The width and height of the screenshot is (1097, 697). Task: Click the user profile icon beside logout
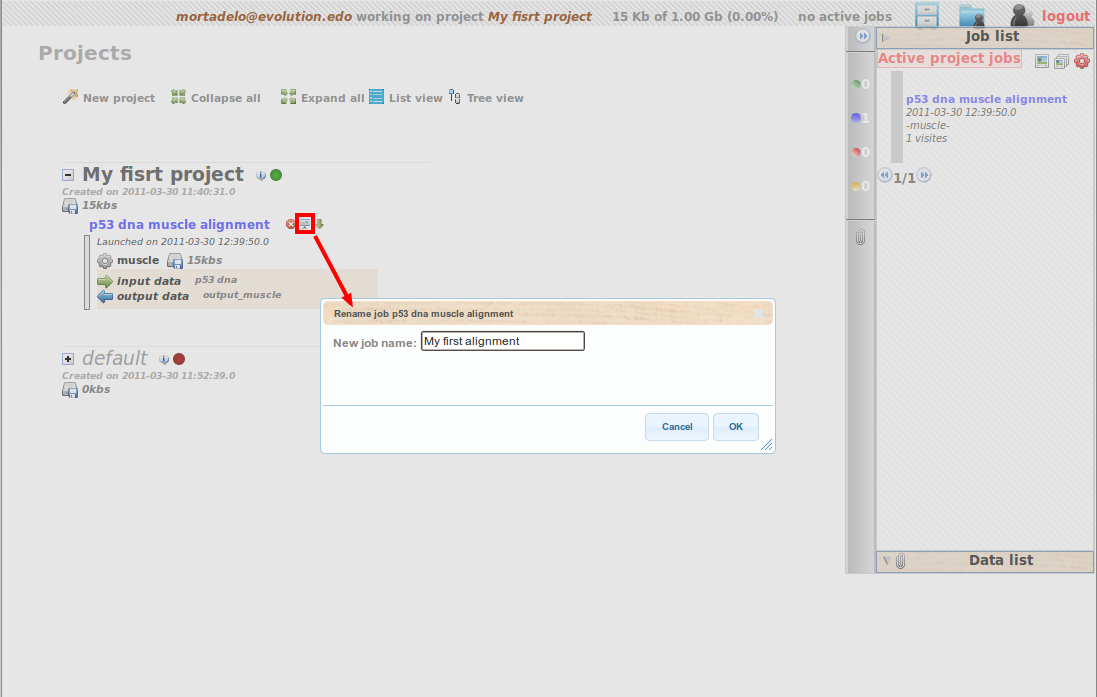click(x=1021, y=15)
